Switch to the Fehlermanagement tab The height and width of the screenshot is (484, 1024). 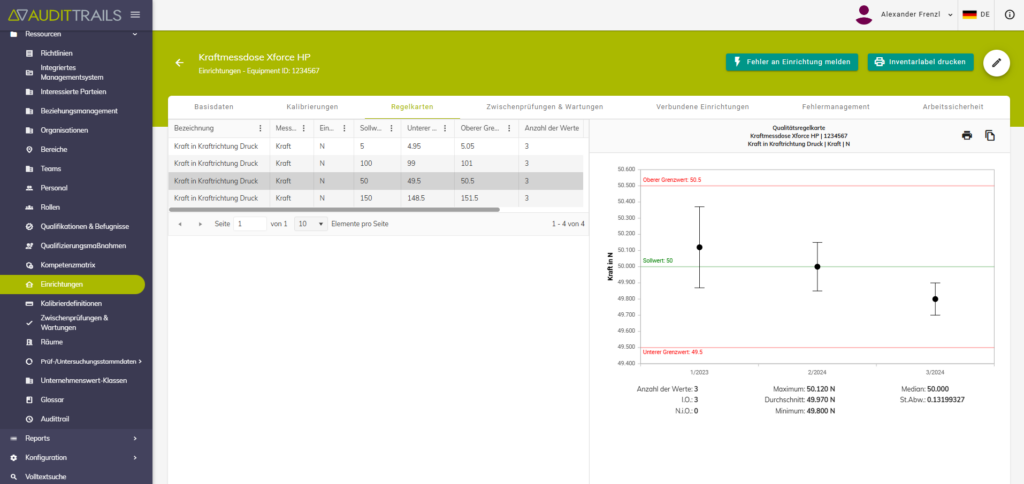click(x=835, y=106)
